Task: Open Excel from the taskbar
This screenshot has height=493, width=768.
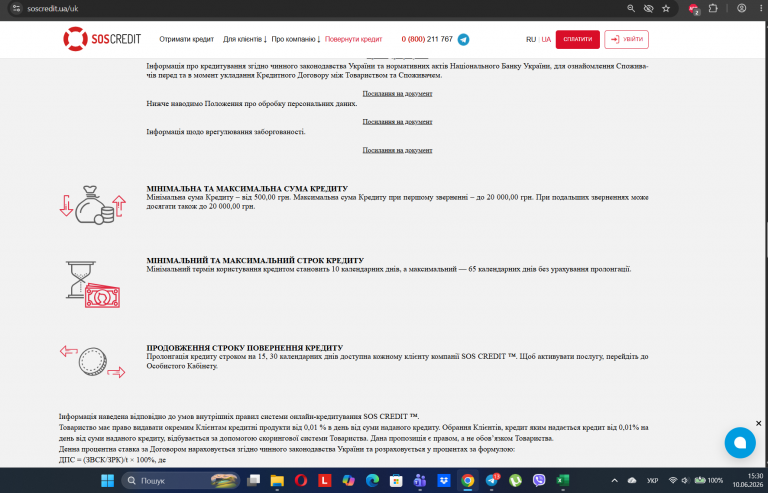Action: pyautogui.click(x=563, y=480)
